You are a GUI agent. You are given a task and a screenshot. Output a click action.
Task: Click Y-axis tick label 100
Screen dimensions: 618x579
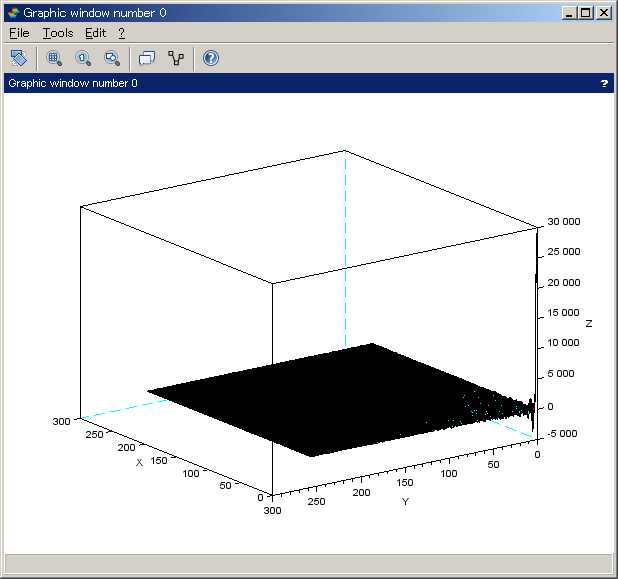[x=449, y=473]
